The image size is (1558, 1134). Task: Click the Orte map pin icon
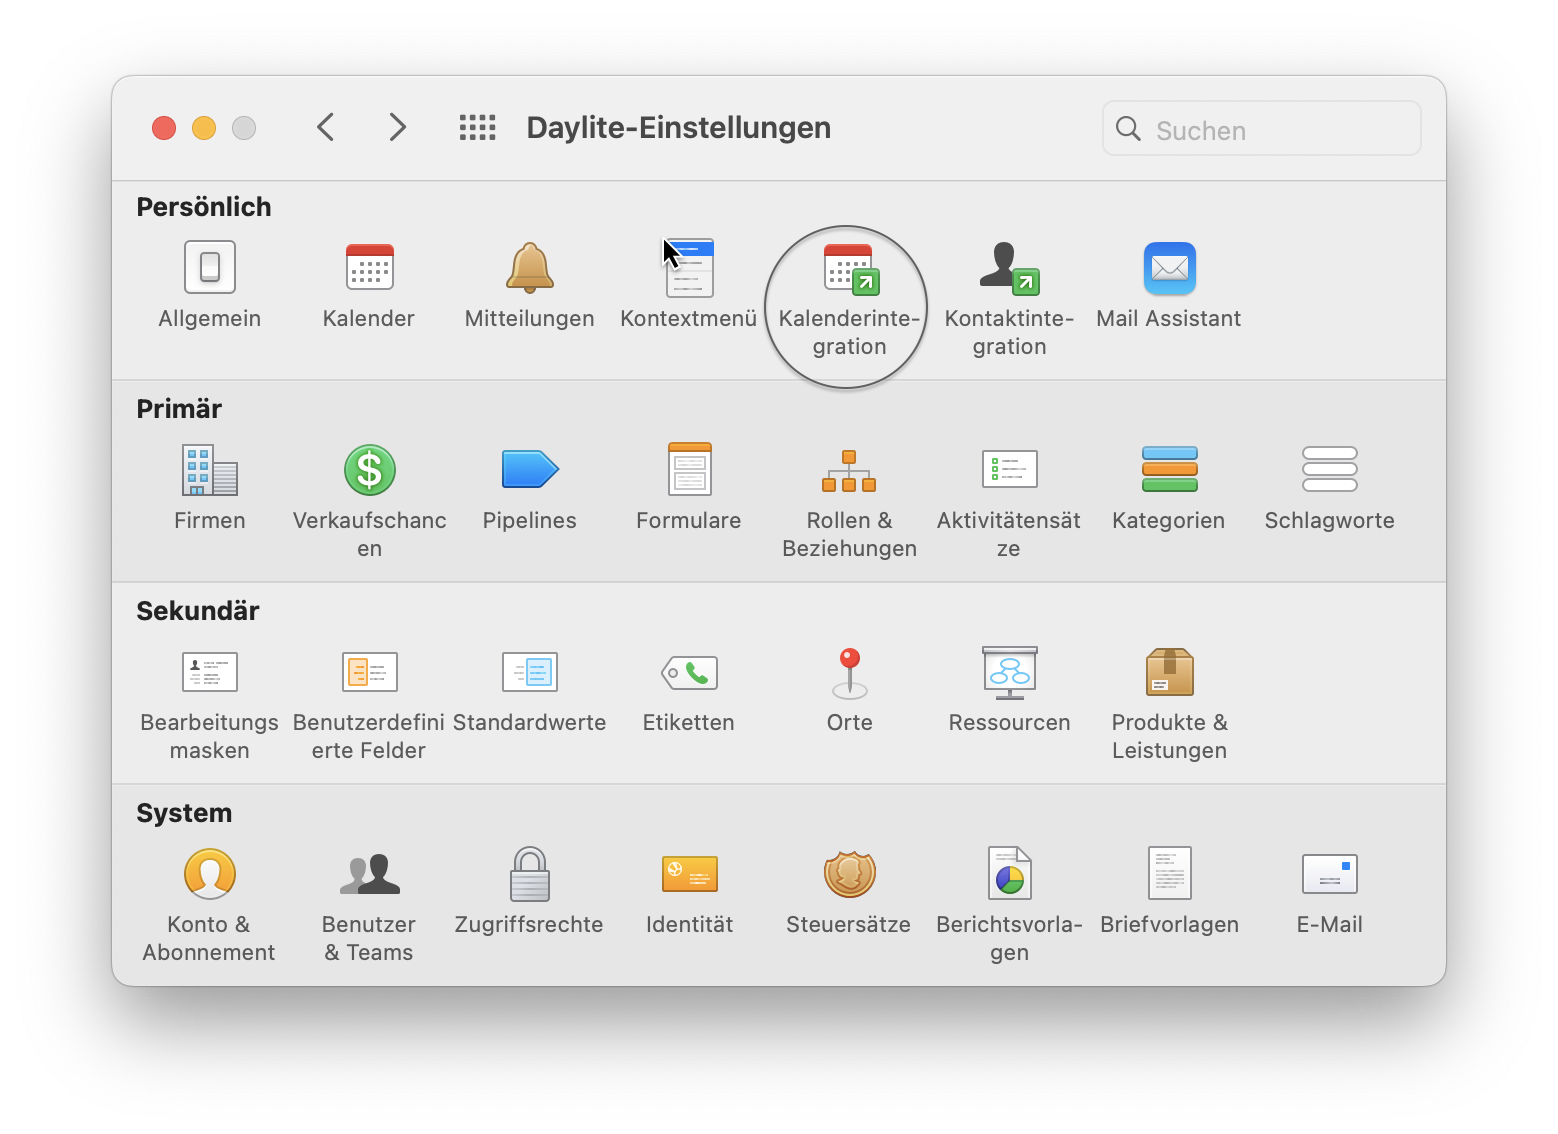(849, 673)
